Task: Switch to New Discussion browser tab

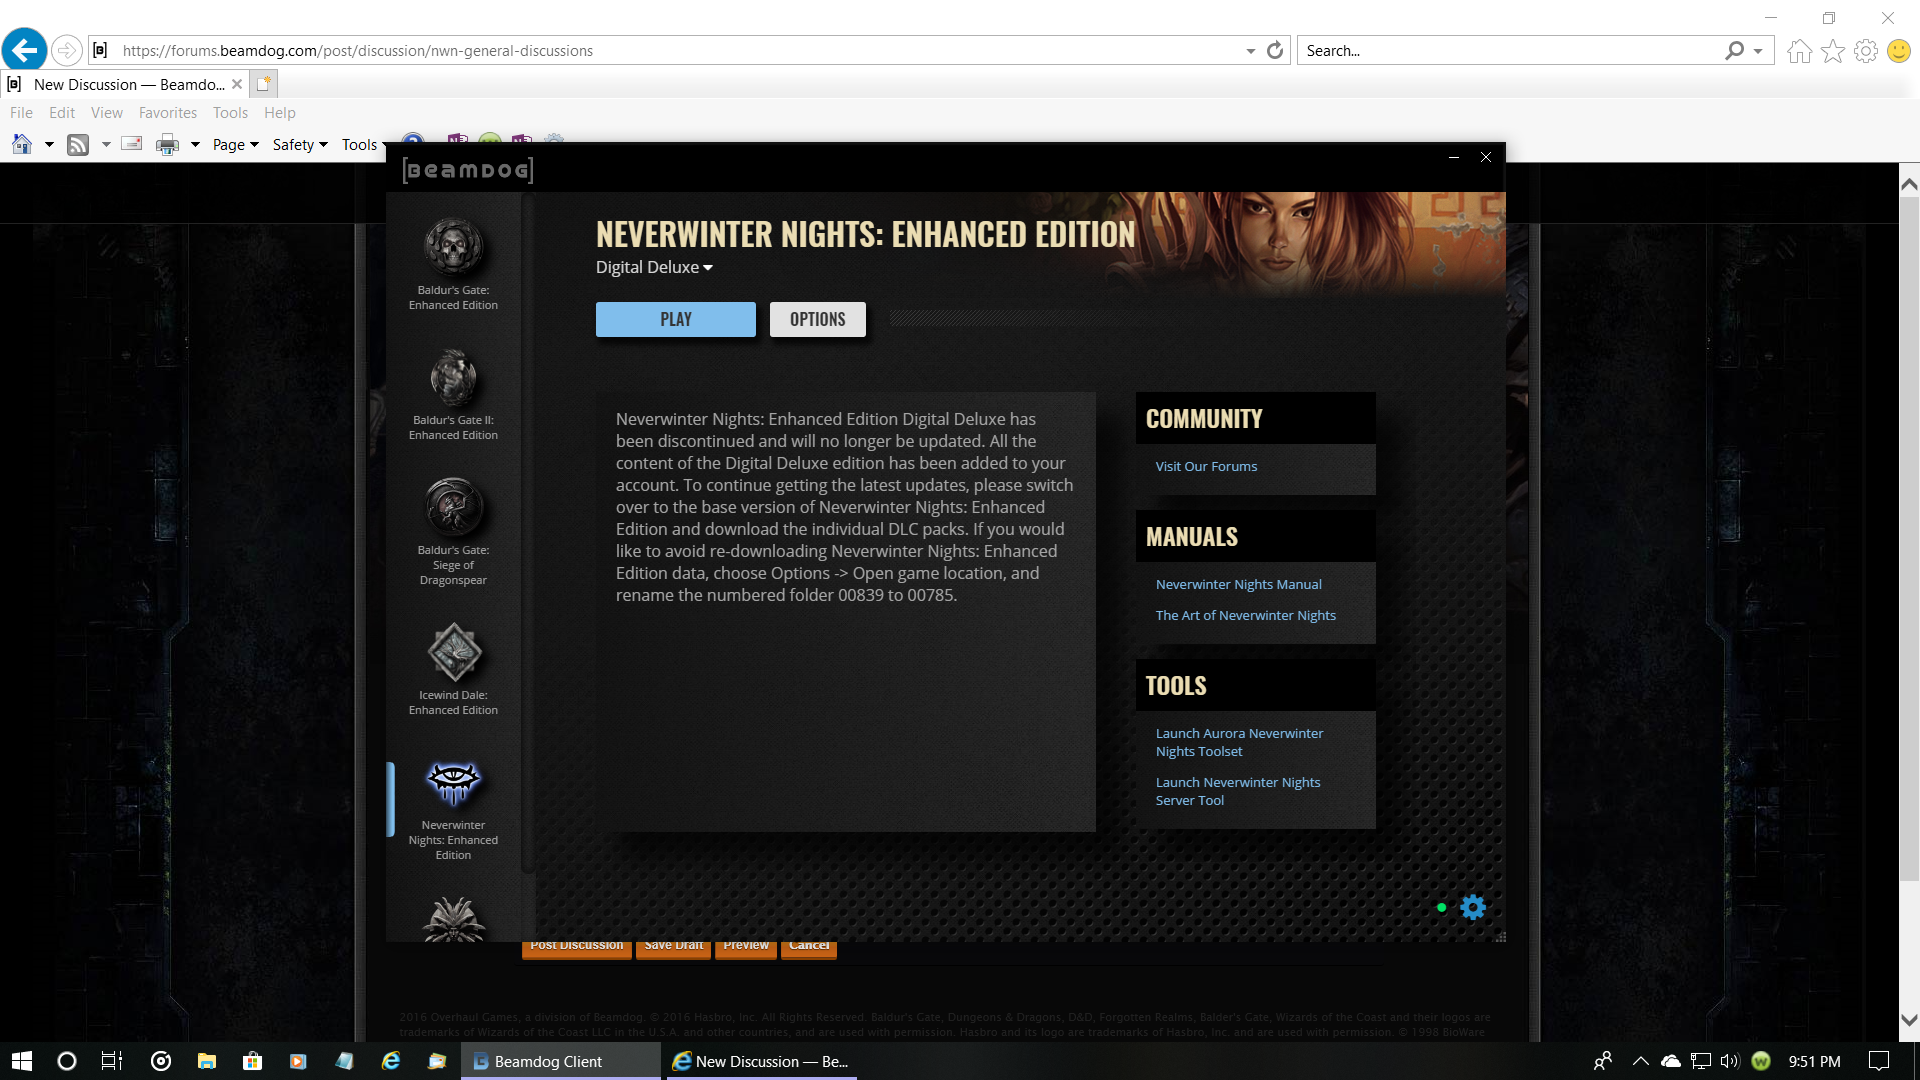Action: tap(128, 84)
